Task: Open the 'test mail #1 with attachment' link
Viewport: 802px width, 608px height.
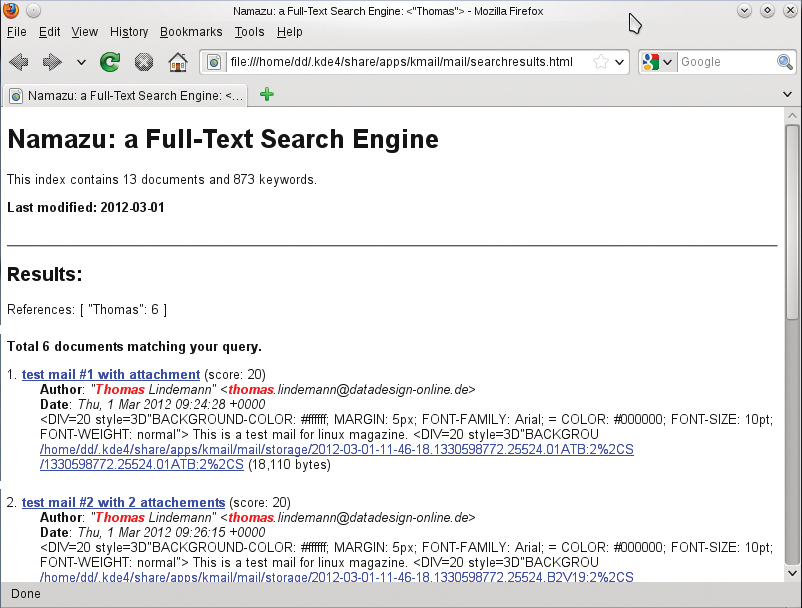Action: tap(111, 374)
